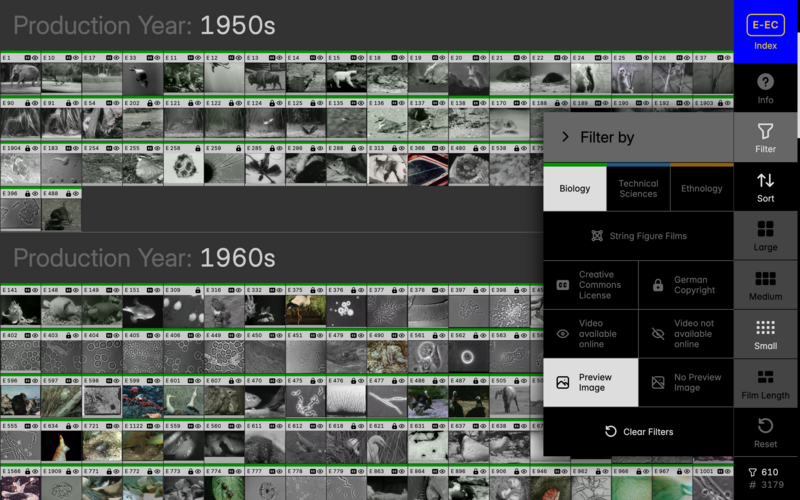Click the Filter funnel icon
Screen dimensions: 800x500
click(765, 137)
